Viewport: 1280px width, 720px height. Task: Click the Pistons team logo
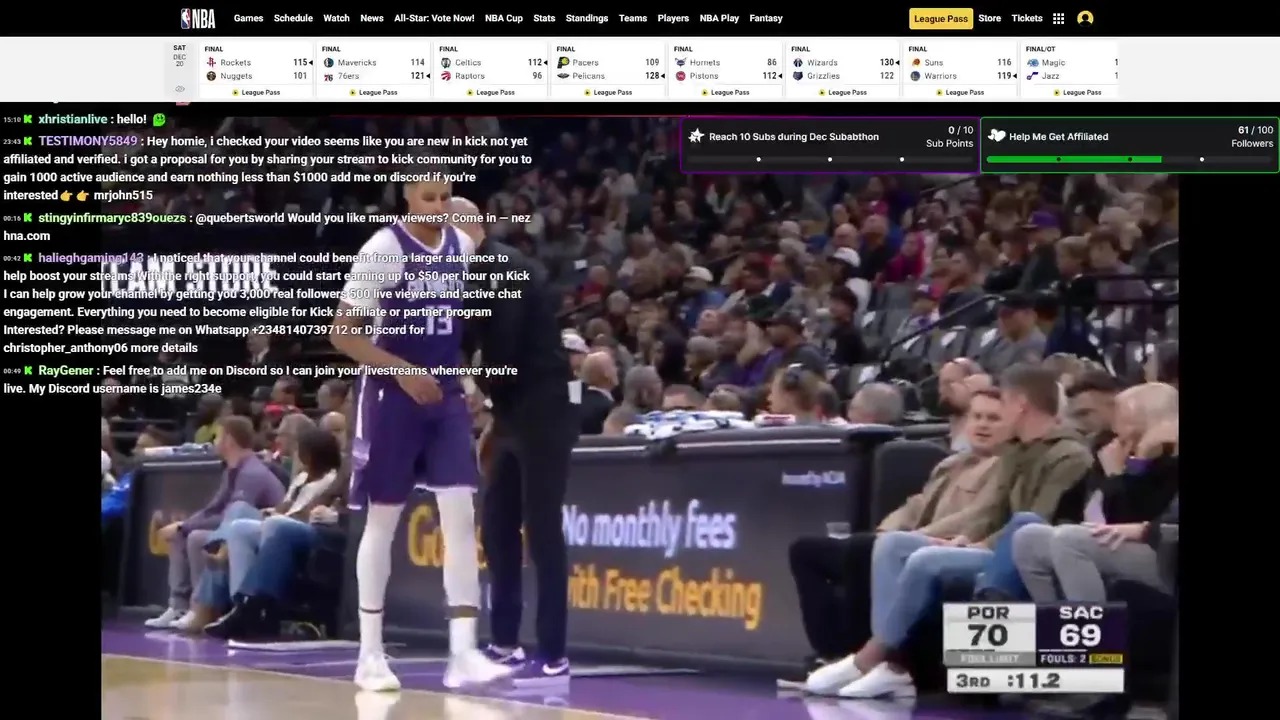681,76
